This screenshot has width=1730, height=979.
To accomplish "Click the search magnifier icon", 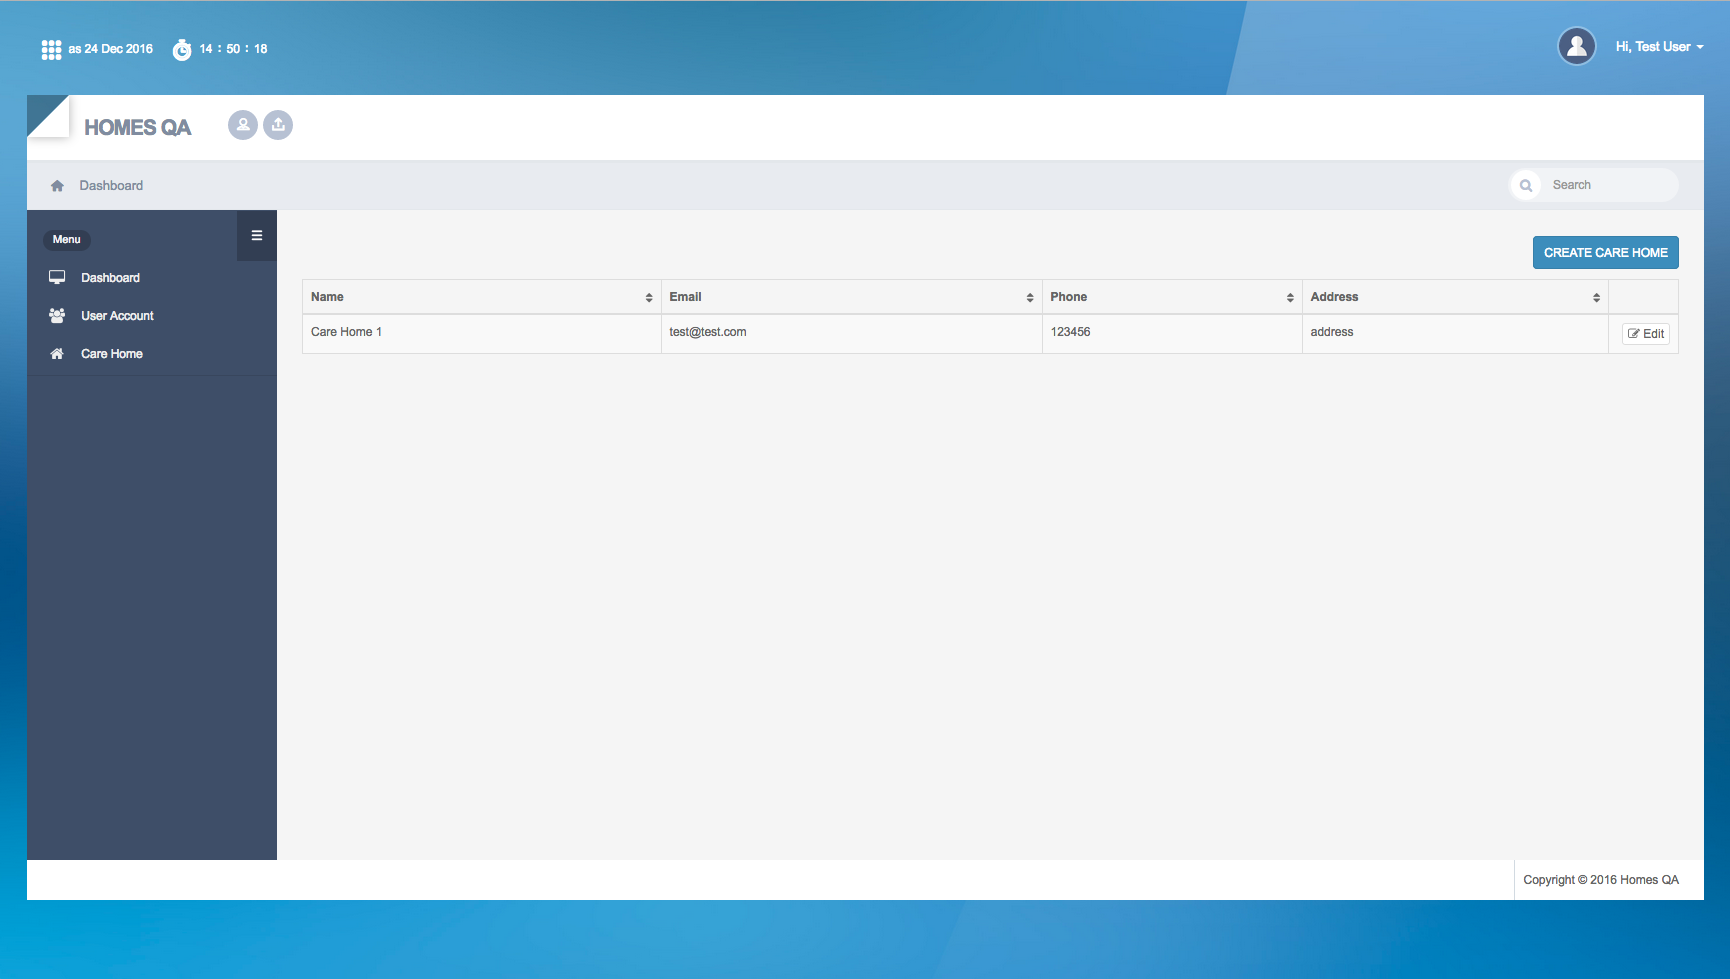I will [x=1526, y=185].
